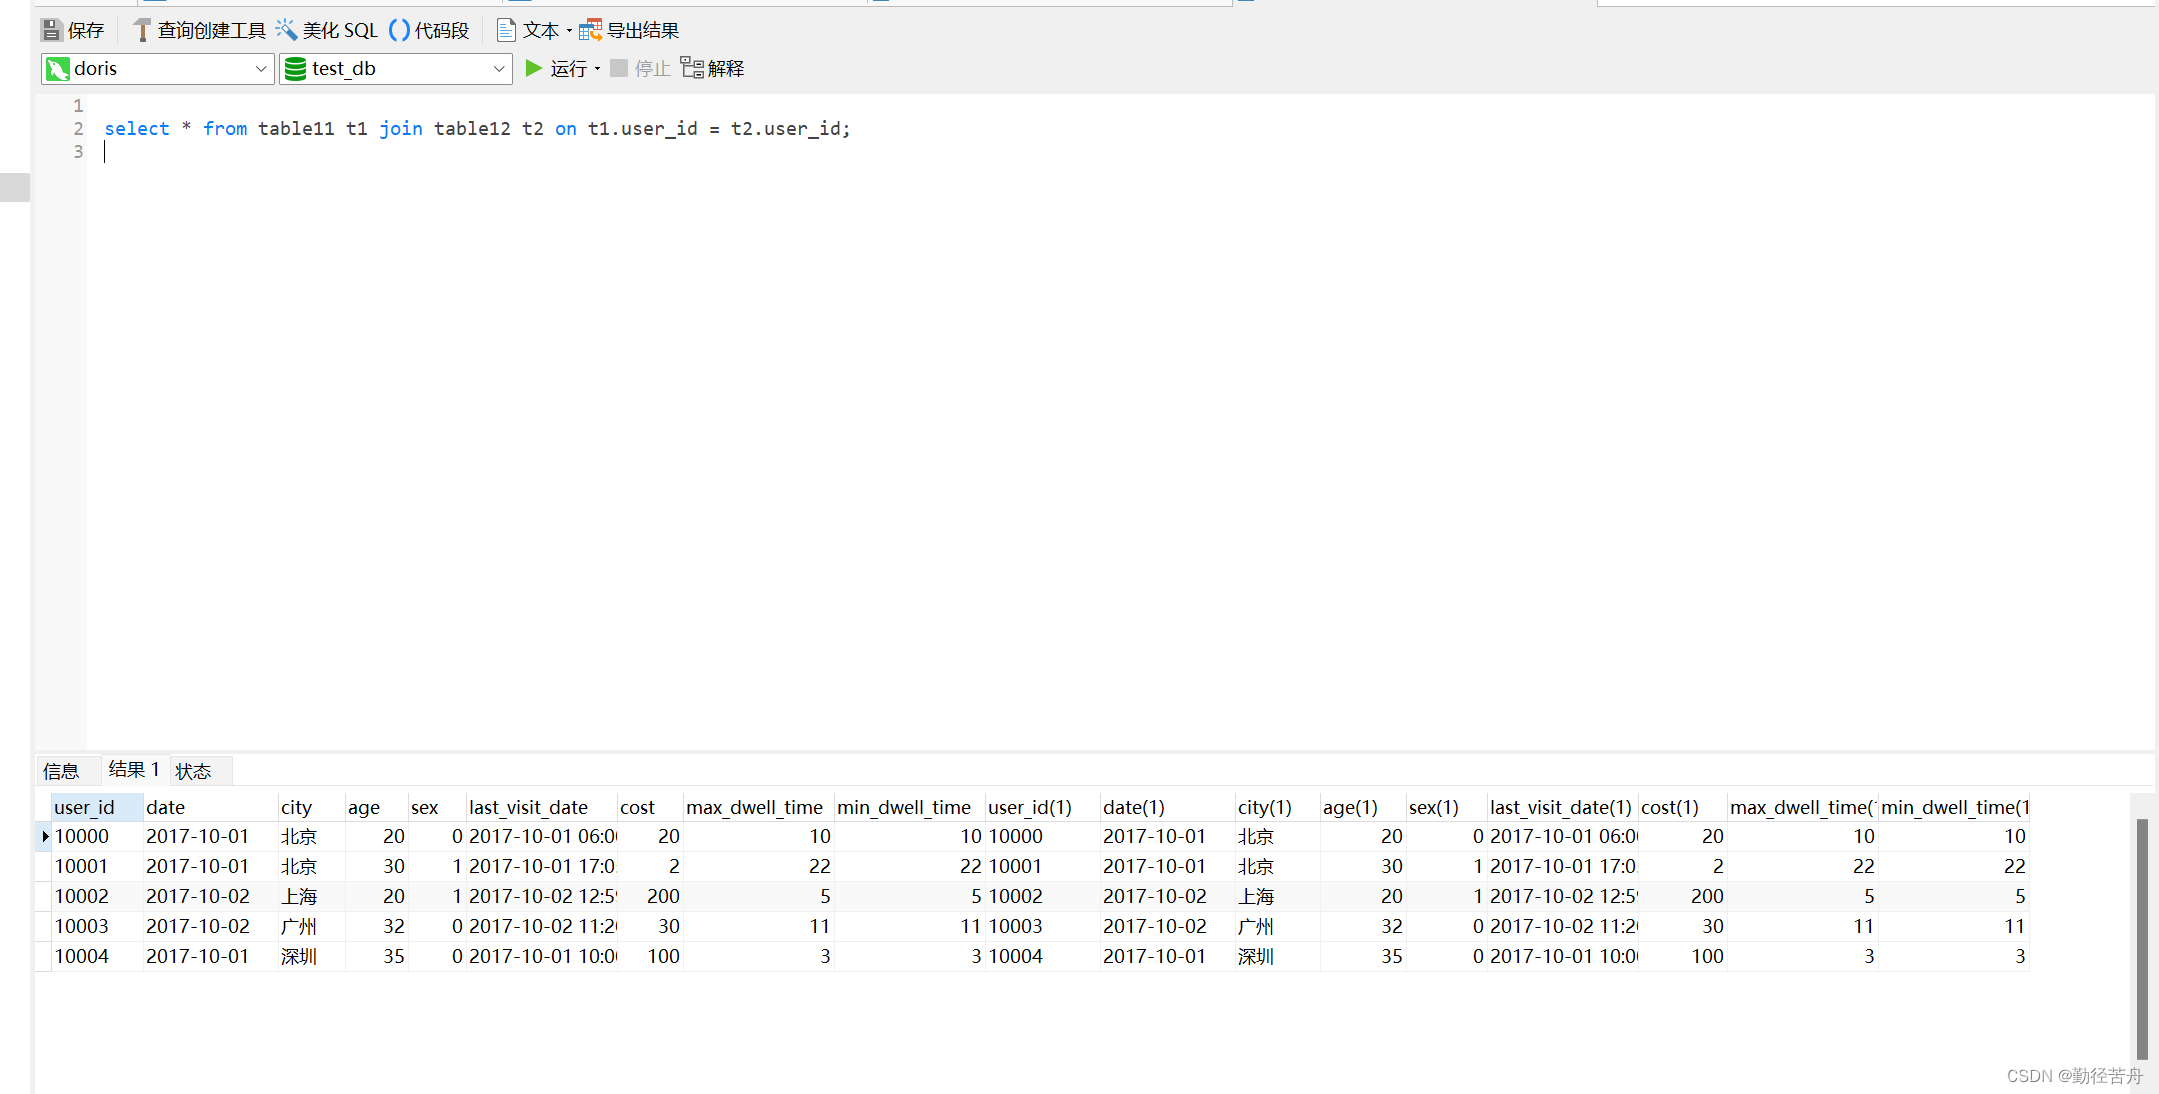The width and height of the screenshot is (2159, 1094).
Task: Click the age column header
Action: (x=376, y=807)
